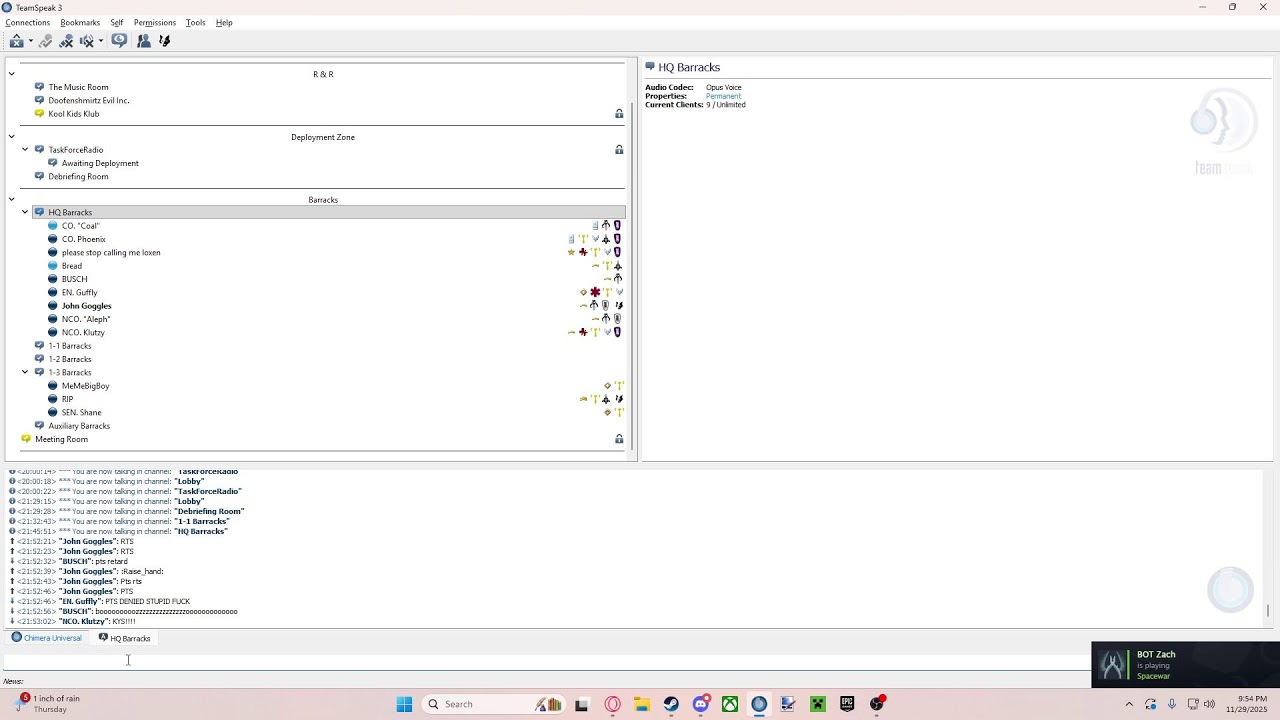The image size is (1280, 720).
Task: Click the eye speech-bubble subscribe toolbar icon
Action: pos(119,41)
